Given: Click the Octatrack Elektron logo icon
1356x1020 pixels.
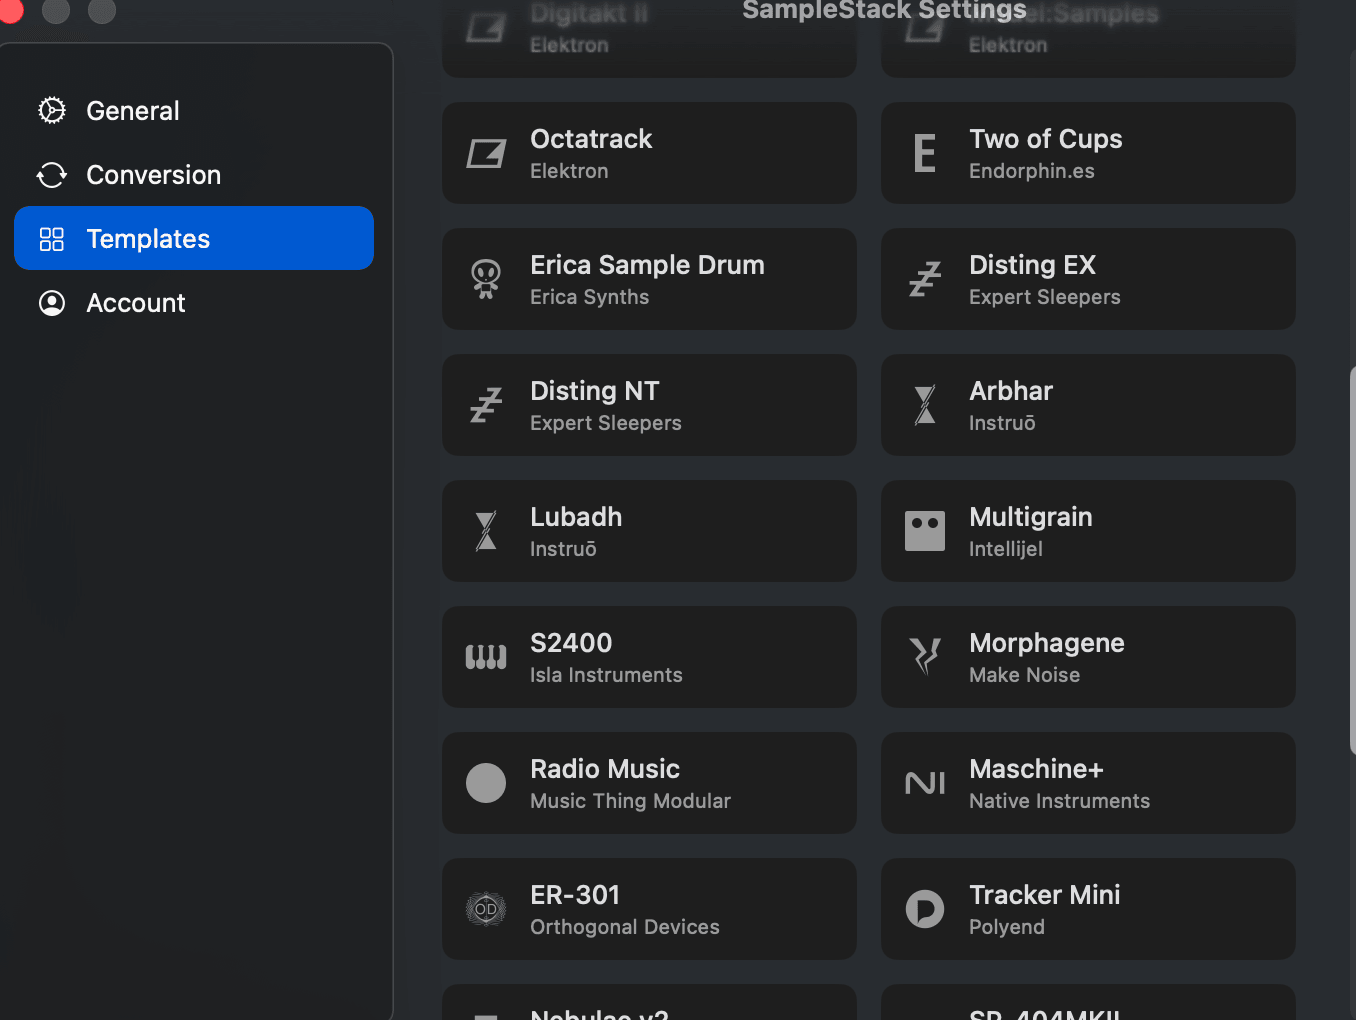Looking at the screenshot, I should (486, 154).
